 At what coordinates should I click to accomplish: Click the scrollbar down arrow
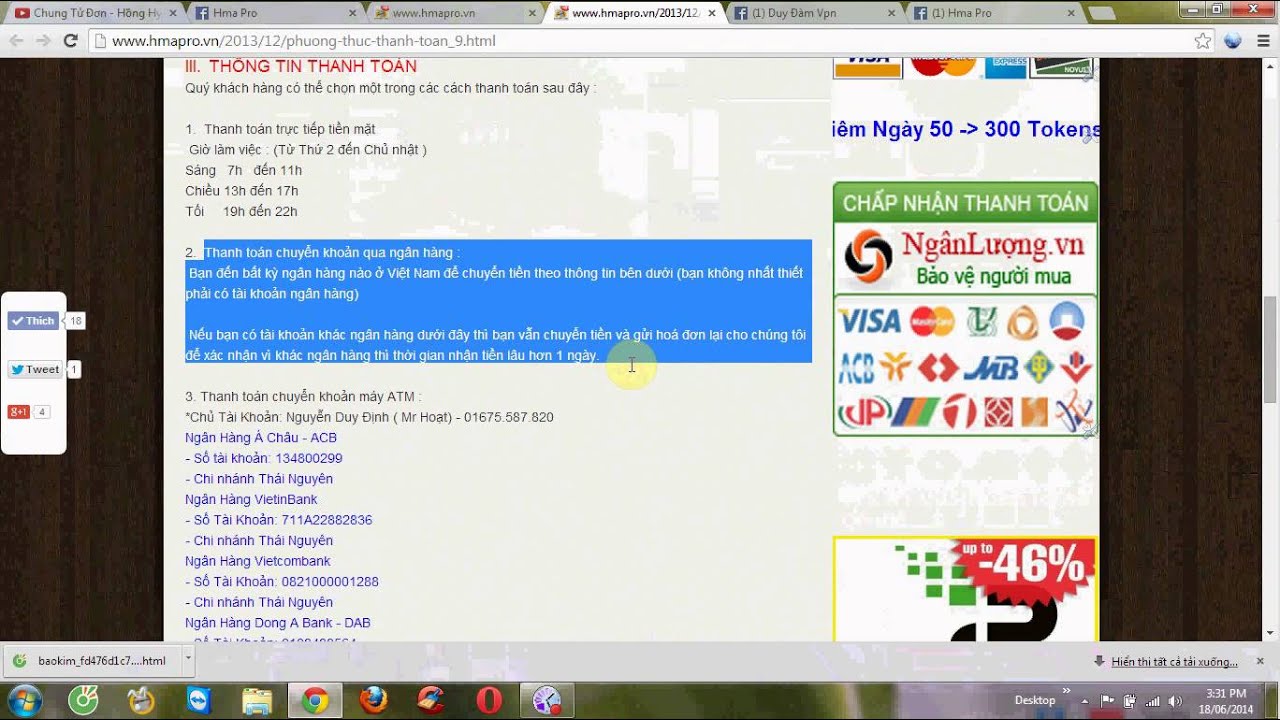click(x=1271, y=634)
